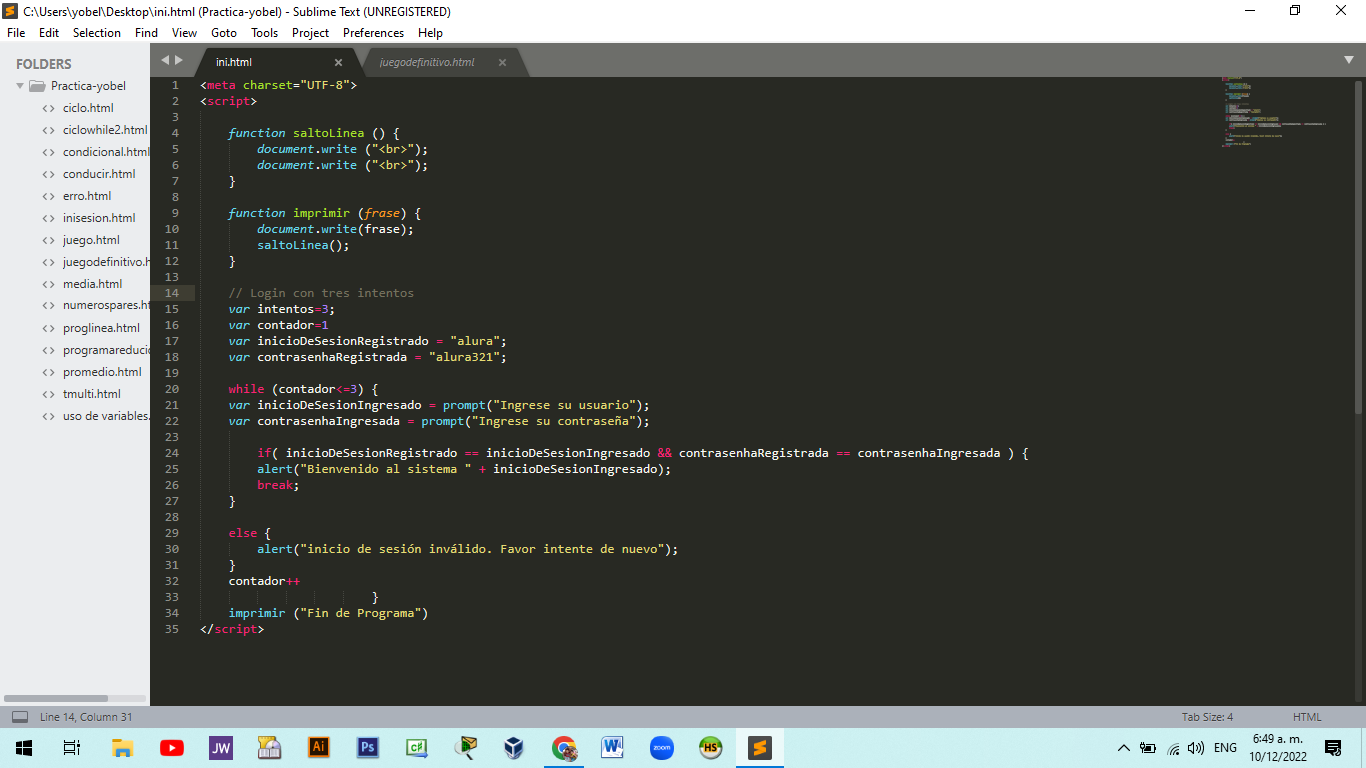Open File Explorer from the taskbar
The width and height of the screenshot is (1366, 768).
(x=122, y=747)
